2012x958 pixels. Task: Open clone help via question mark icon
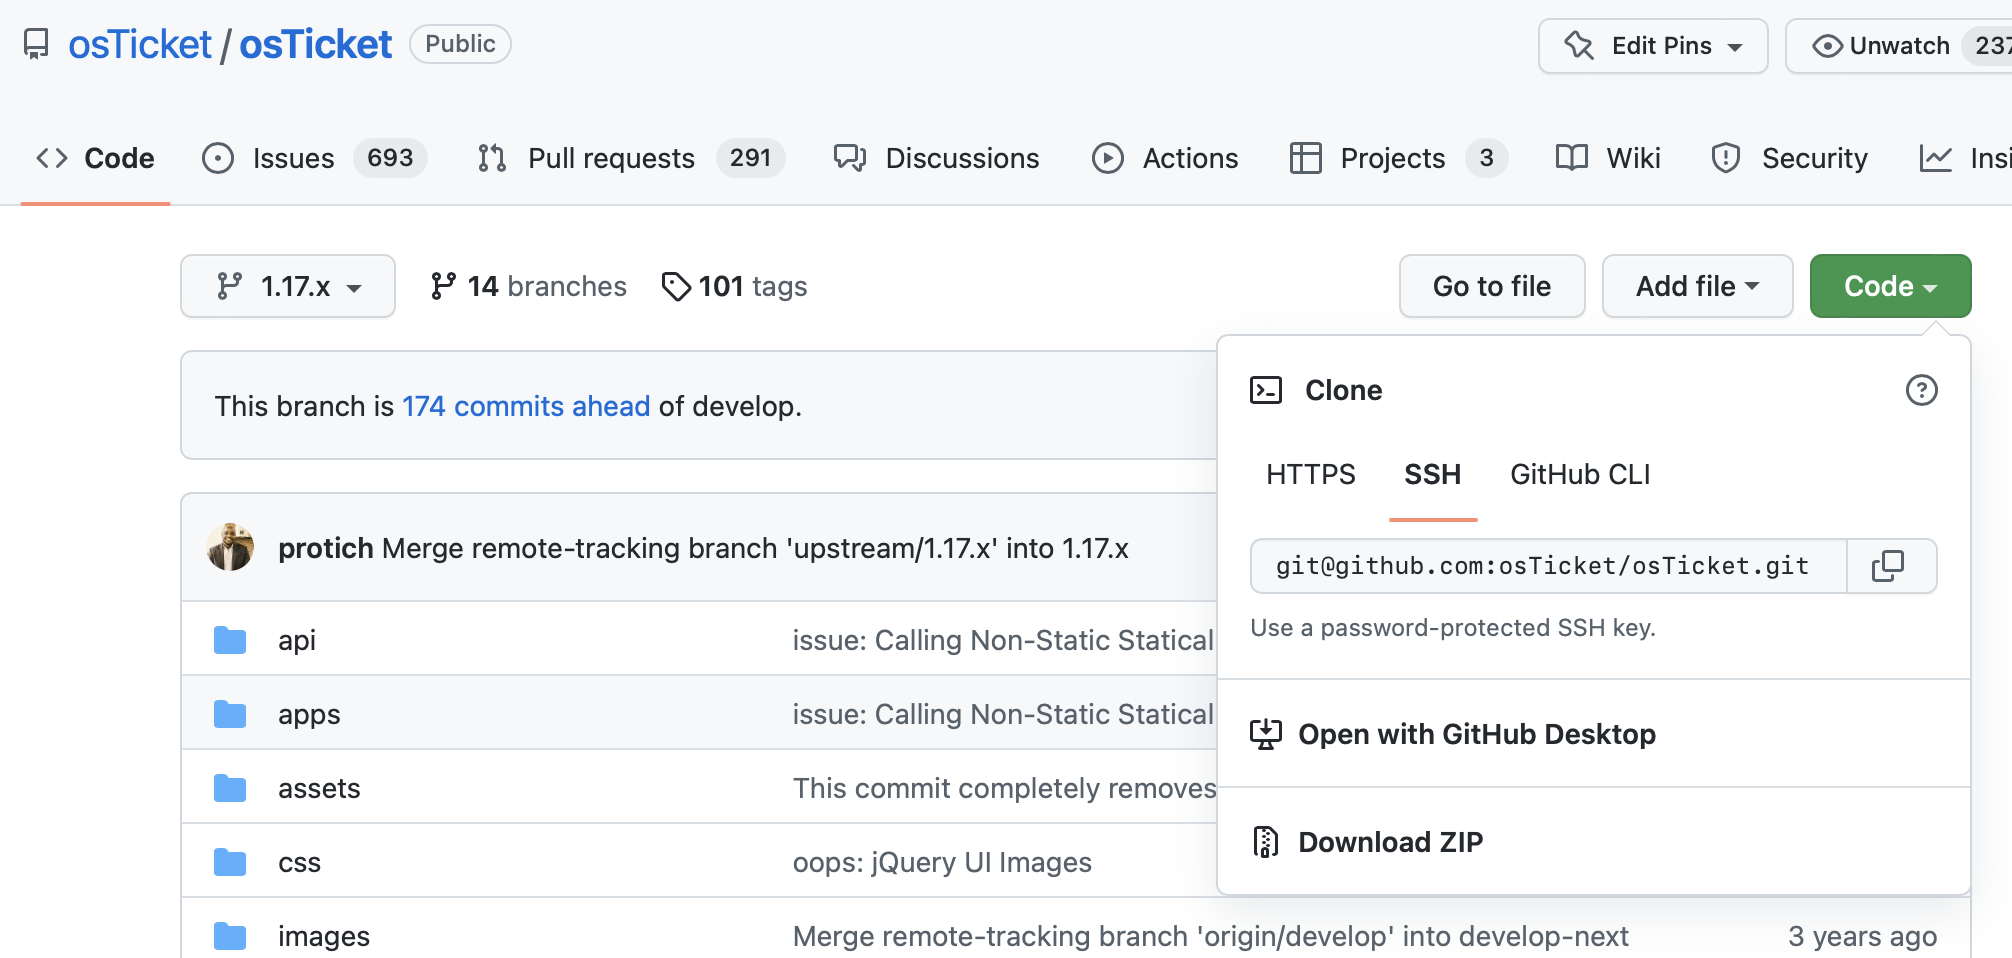point(1922,392)
